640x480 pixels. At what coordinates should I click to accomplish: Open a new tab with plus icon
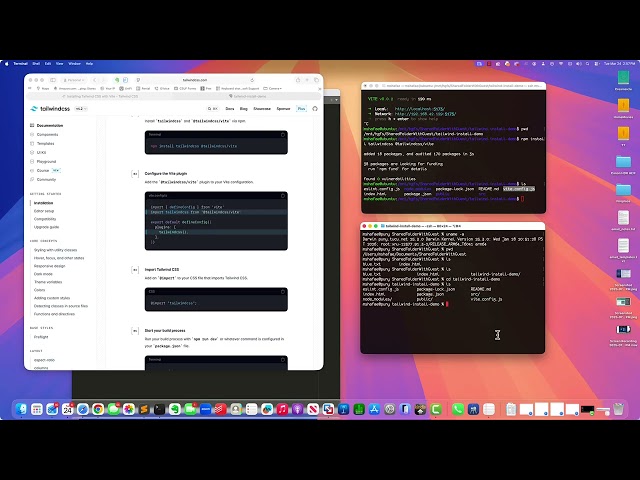(x=307, y=80)
